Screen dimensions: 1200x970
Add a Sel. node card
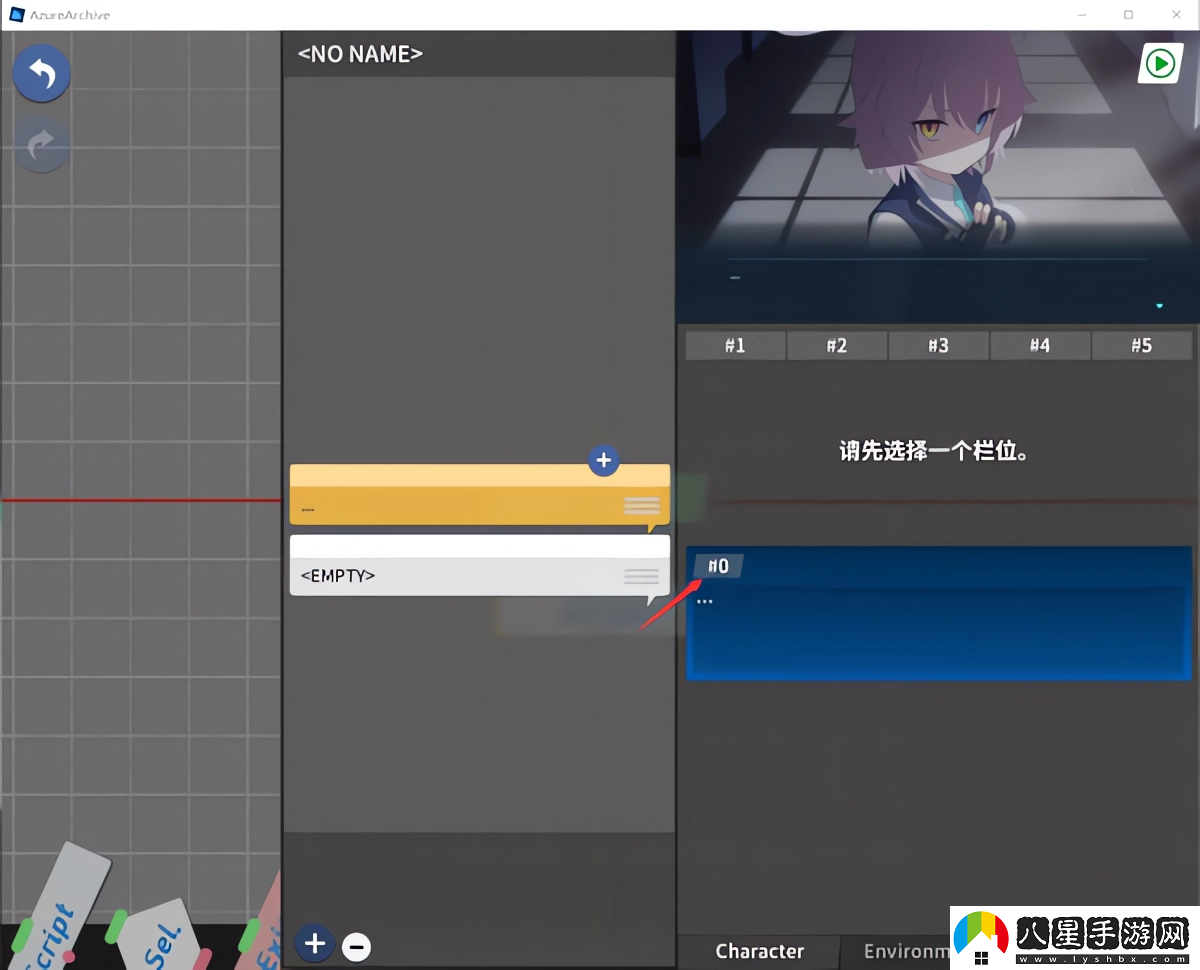click(160, 935)
